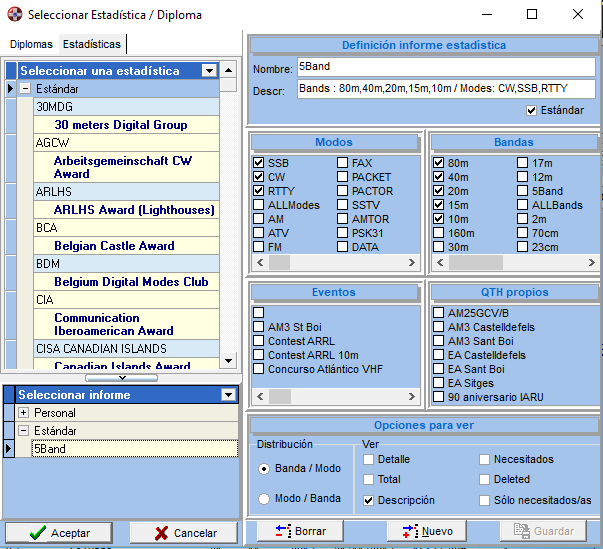603x549 pixels.
Task: Click the green checkmark Aceptar button
Action: [x=62, y=533]
